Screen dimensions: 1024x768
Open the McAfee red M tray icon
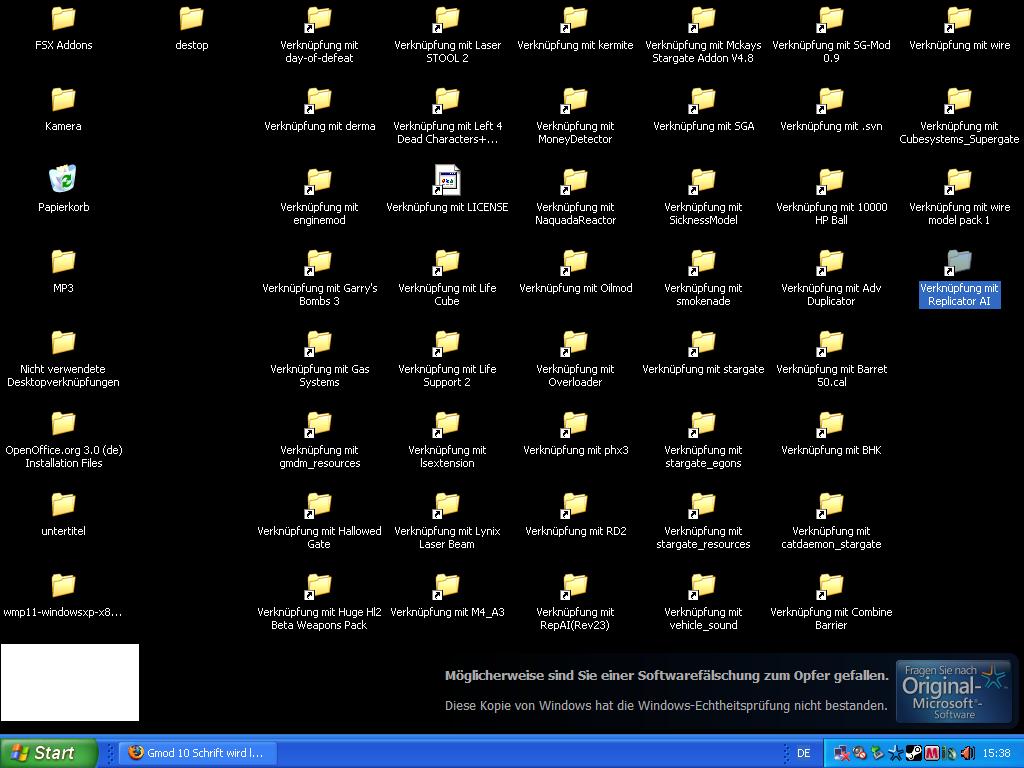click(931, 753)
